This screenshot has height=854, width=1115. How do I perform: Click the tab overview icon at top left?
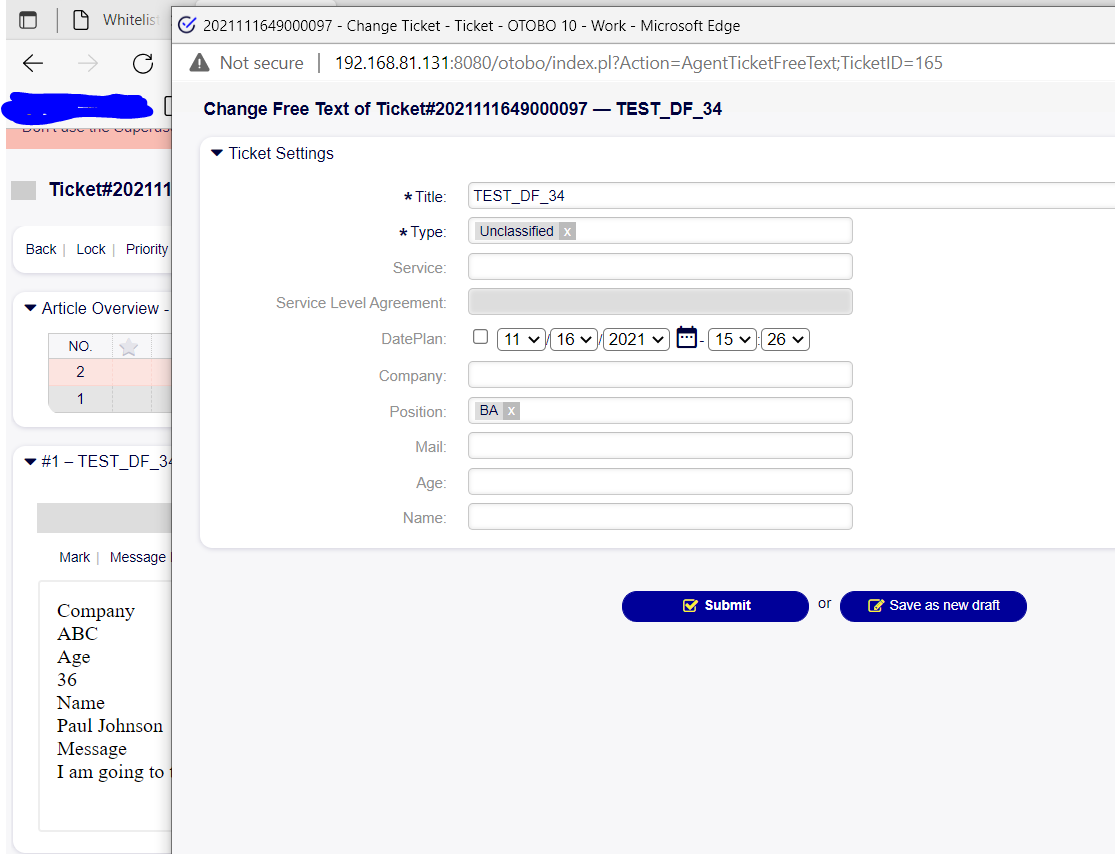point(28,20)
